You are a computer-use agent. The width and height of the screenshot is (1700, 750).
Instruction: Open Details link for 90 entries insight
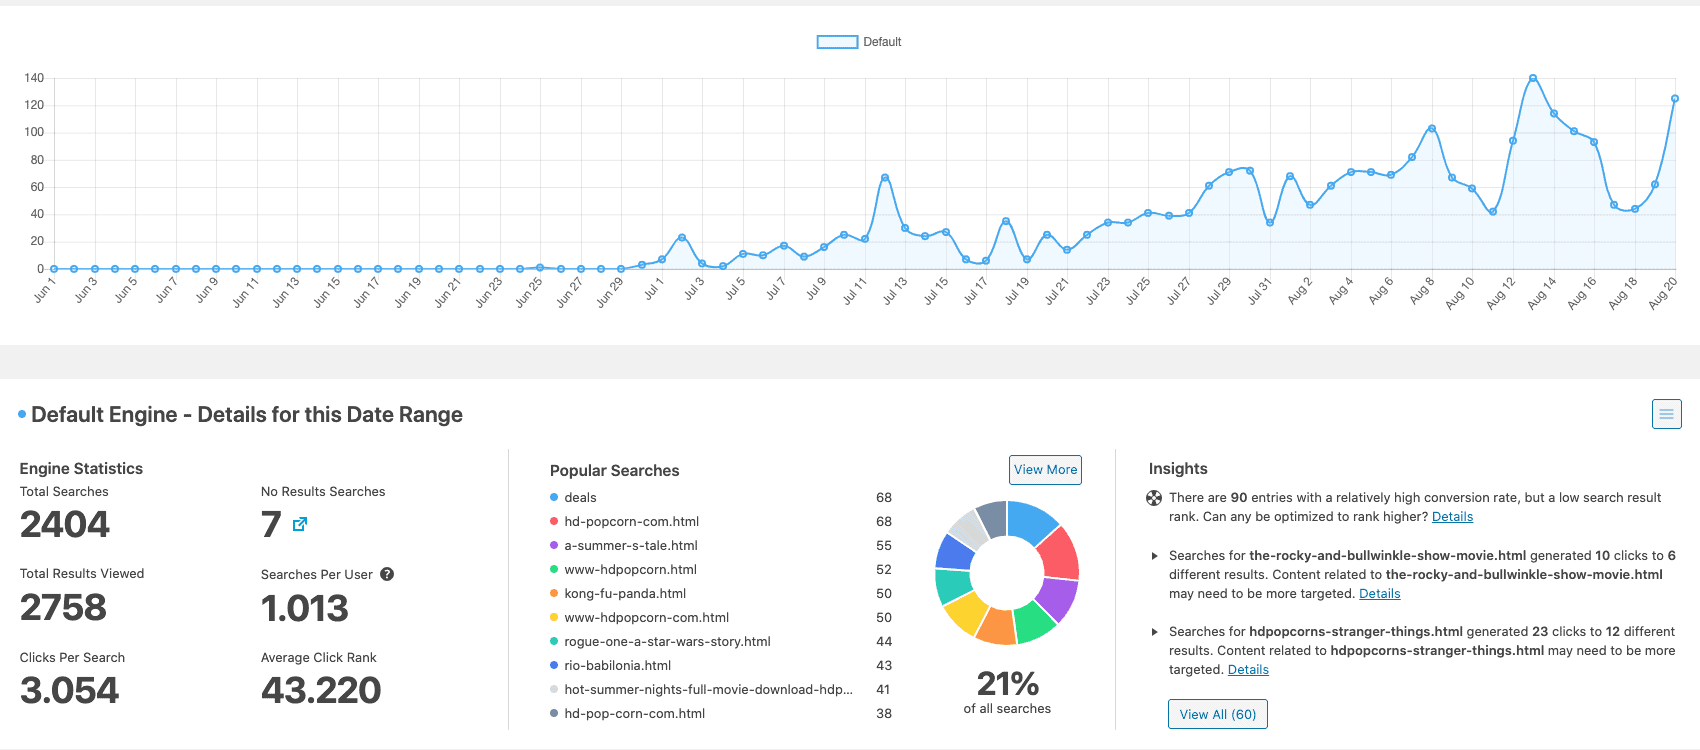coord(1452,517)
